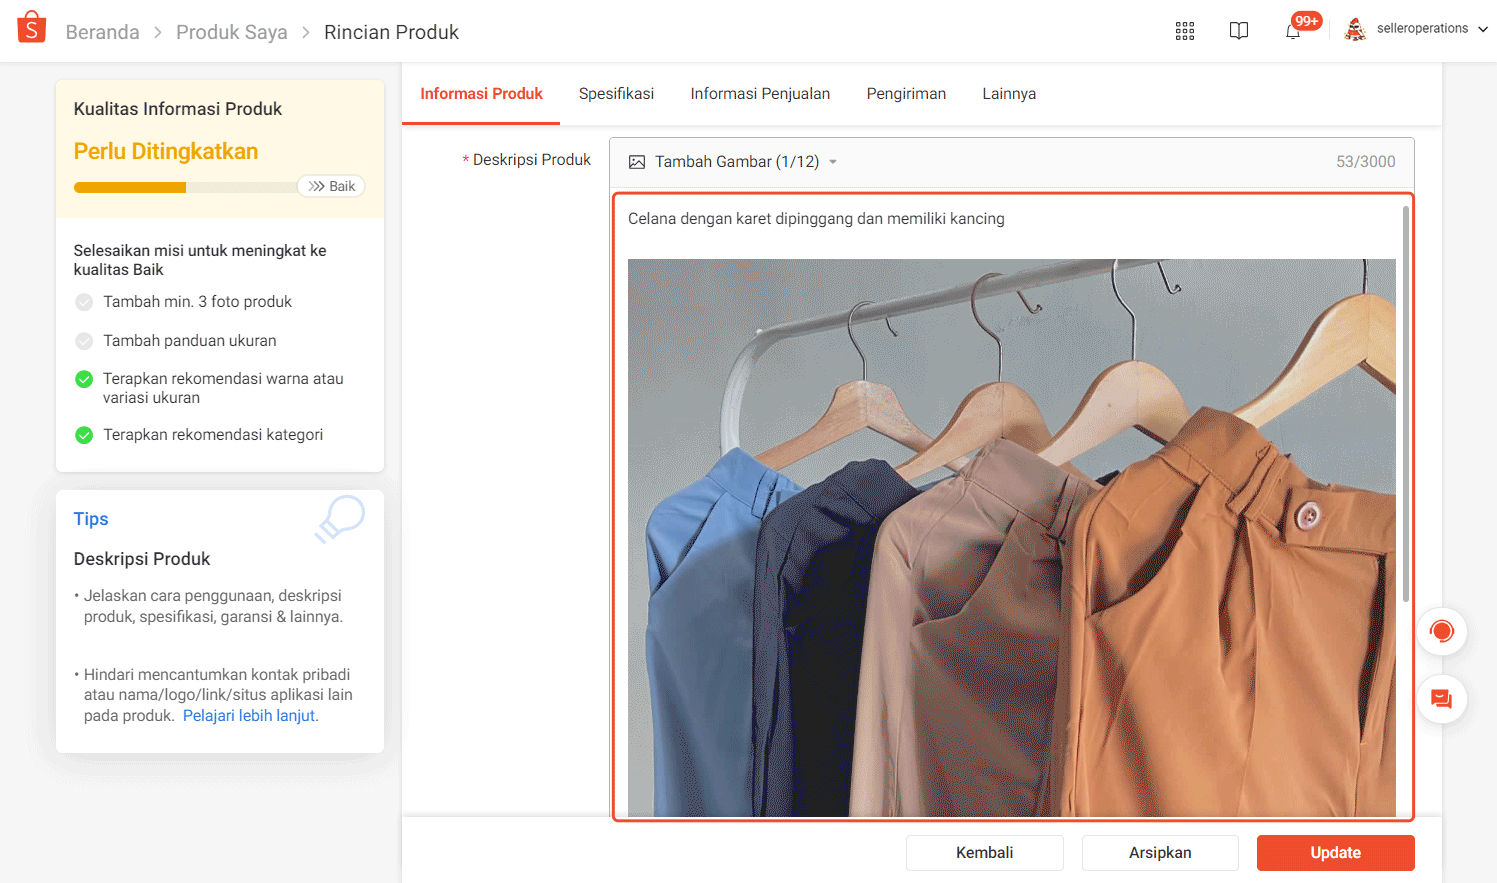Open the Pengiriman tab

pyautogui.click(x=906, y=93)
